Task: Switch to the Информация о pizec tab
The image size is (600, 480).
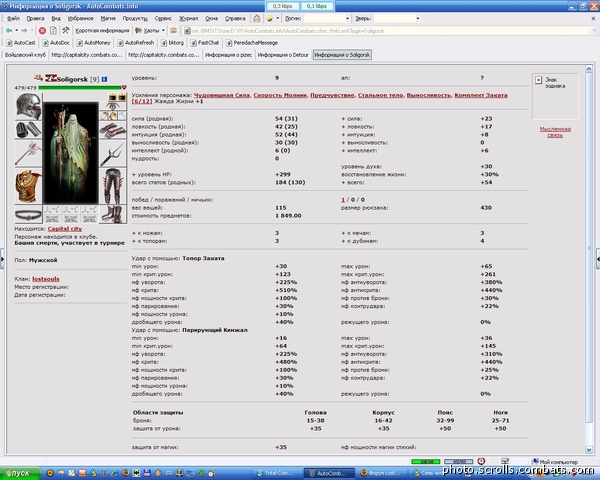Action: pos(228,55)
